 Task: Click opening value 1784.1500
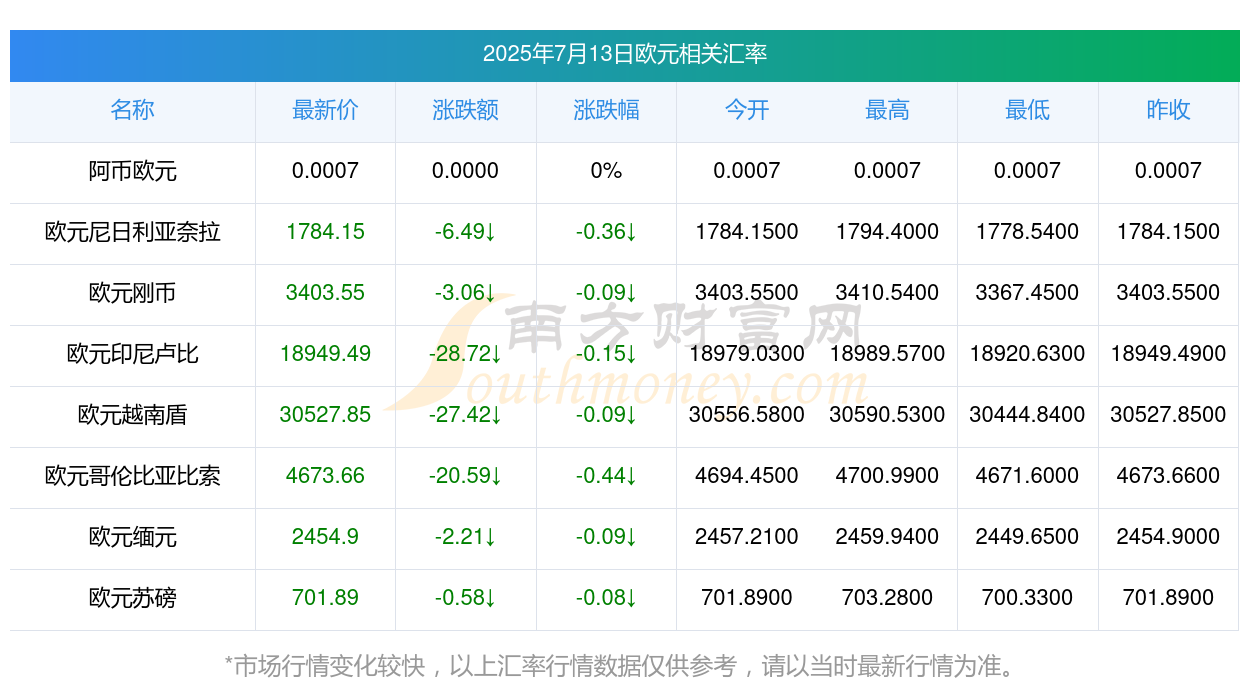[747, 232]
